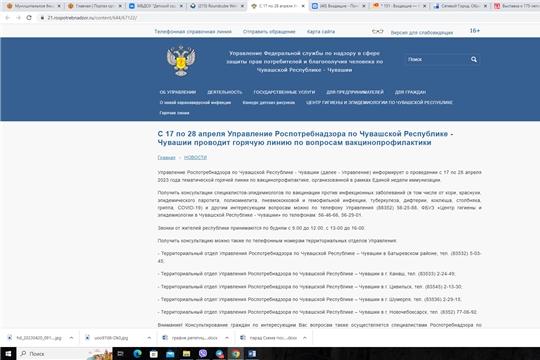
Task: Click the site search input field
Action: click(x=437, y=59)
